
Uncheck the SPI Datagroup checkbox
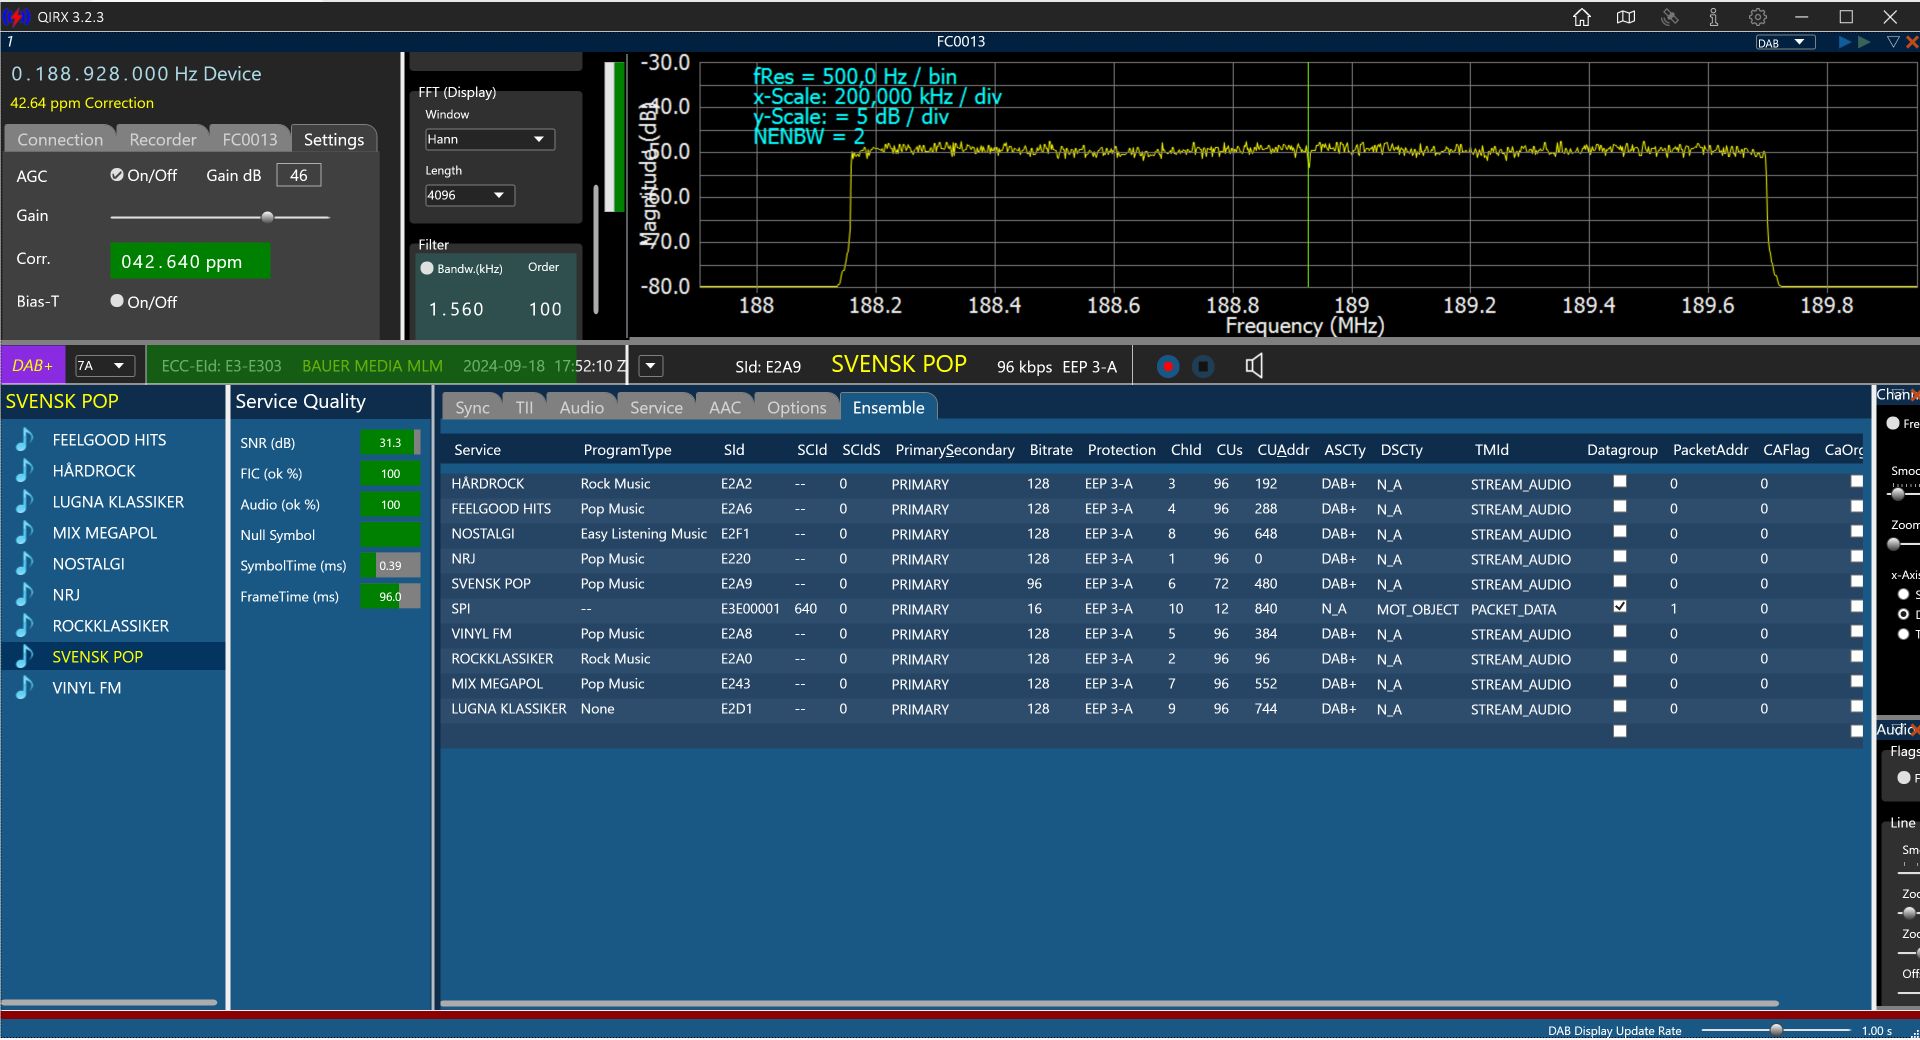(x=1620, y=607)
